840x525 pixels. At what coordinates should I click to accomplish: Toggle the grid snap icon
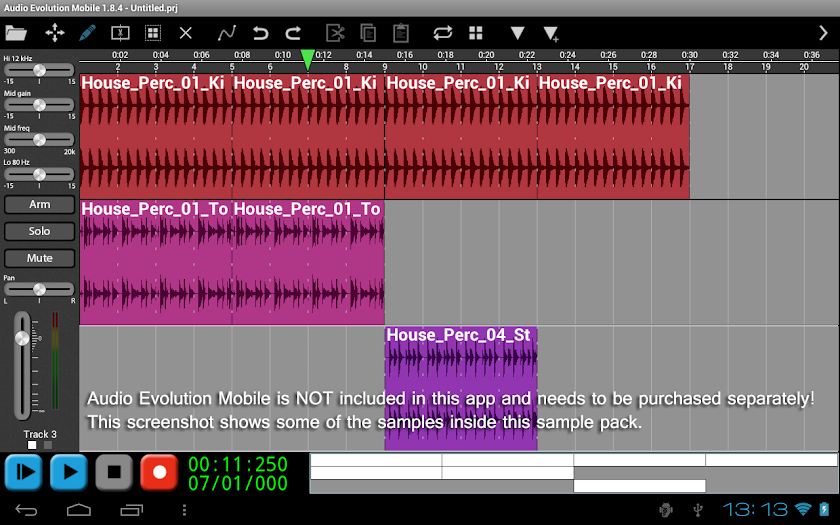pyautogui.click(x=153, y=33)
